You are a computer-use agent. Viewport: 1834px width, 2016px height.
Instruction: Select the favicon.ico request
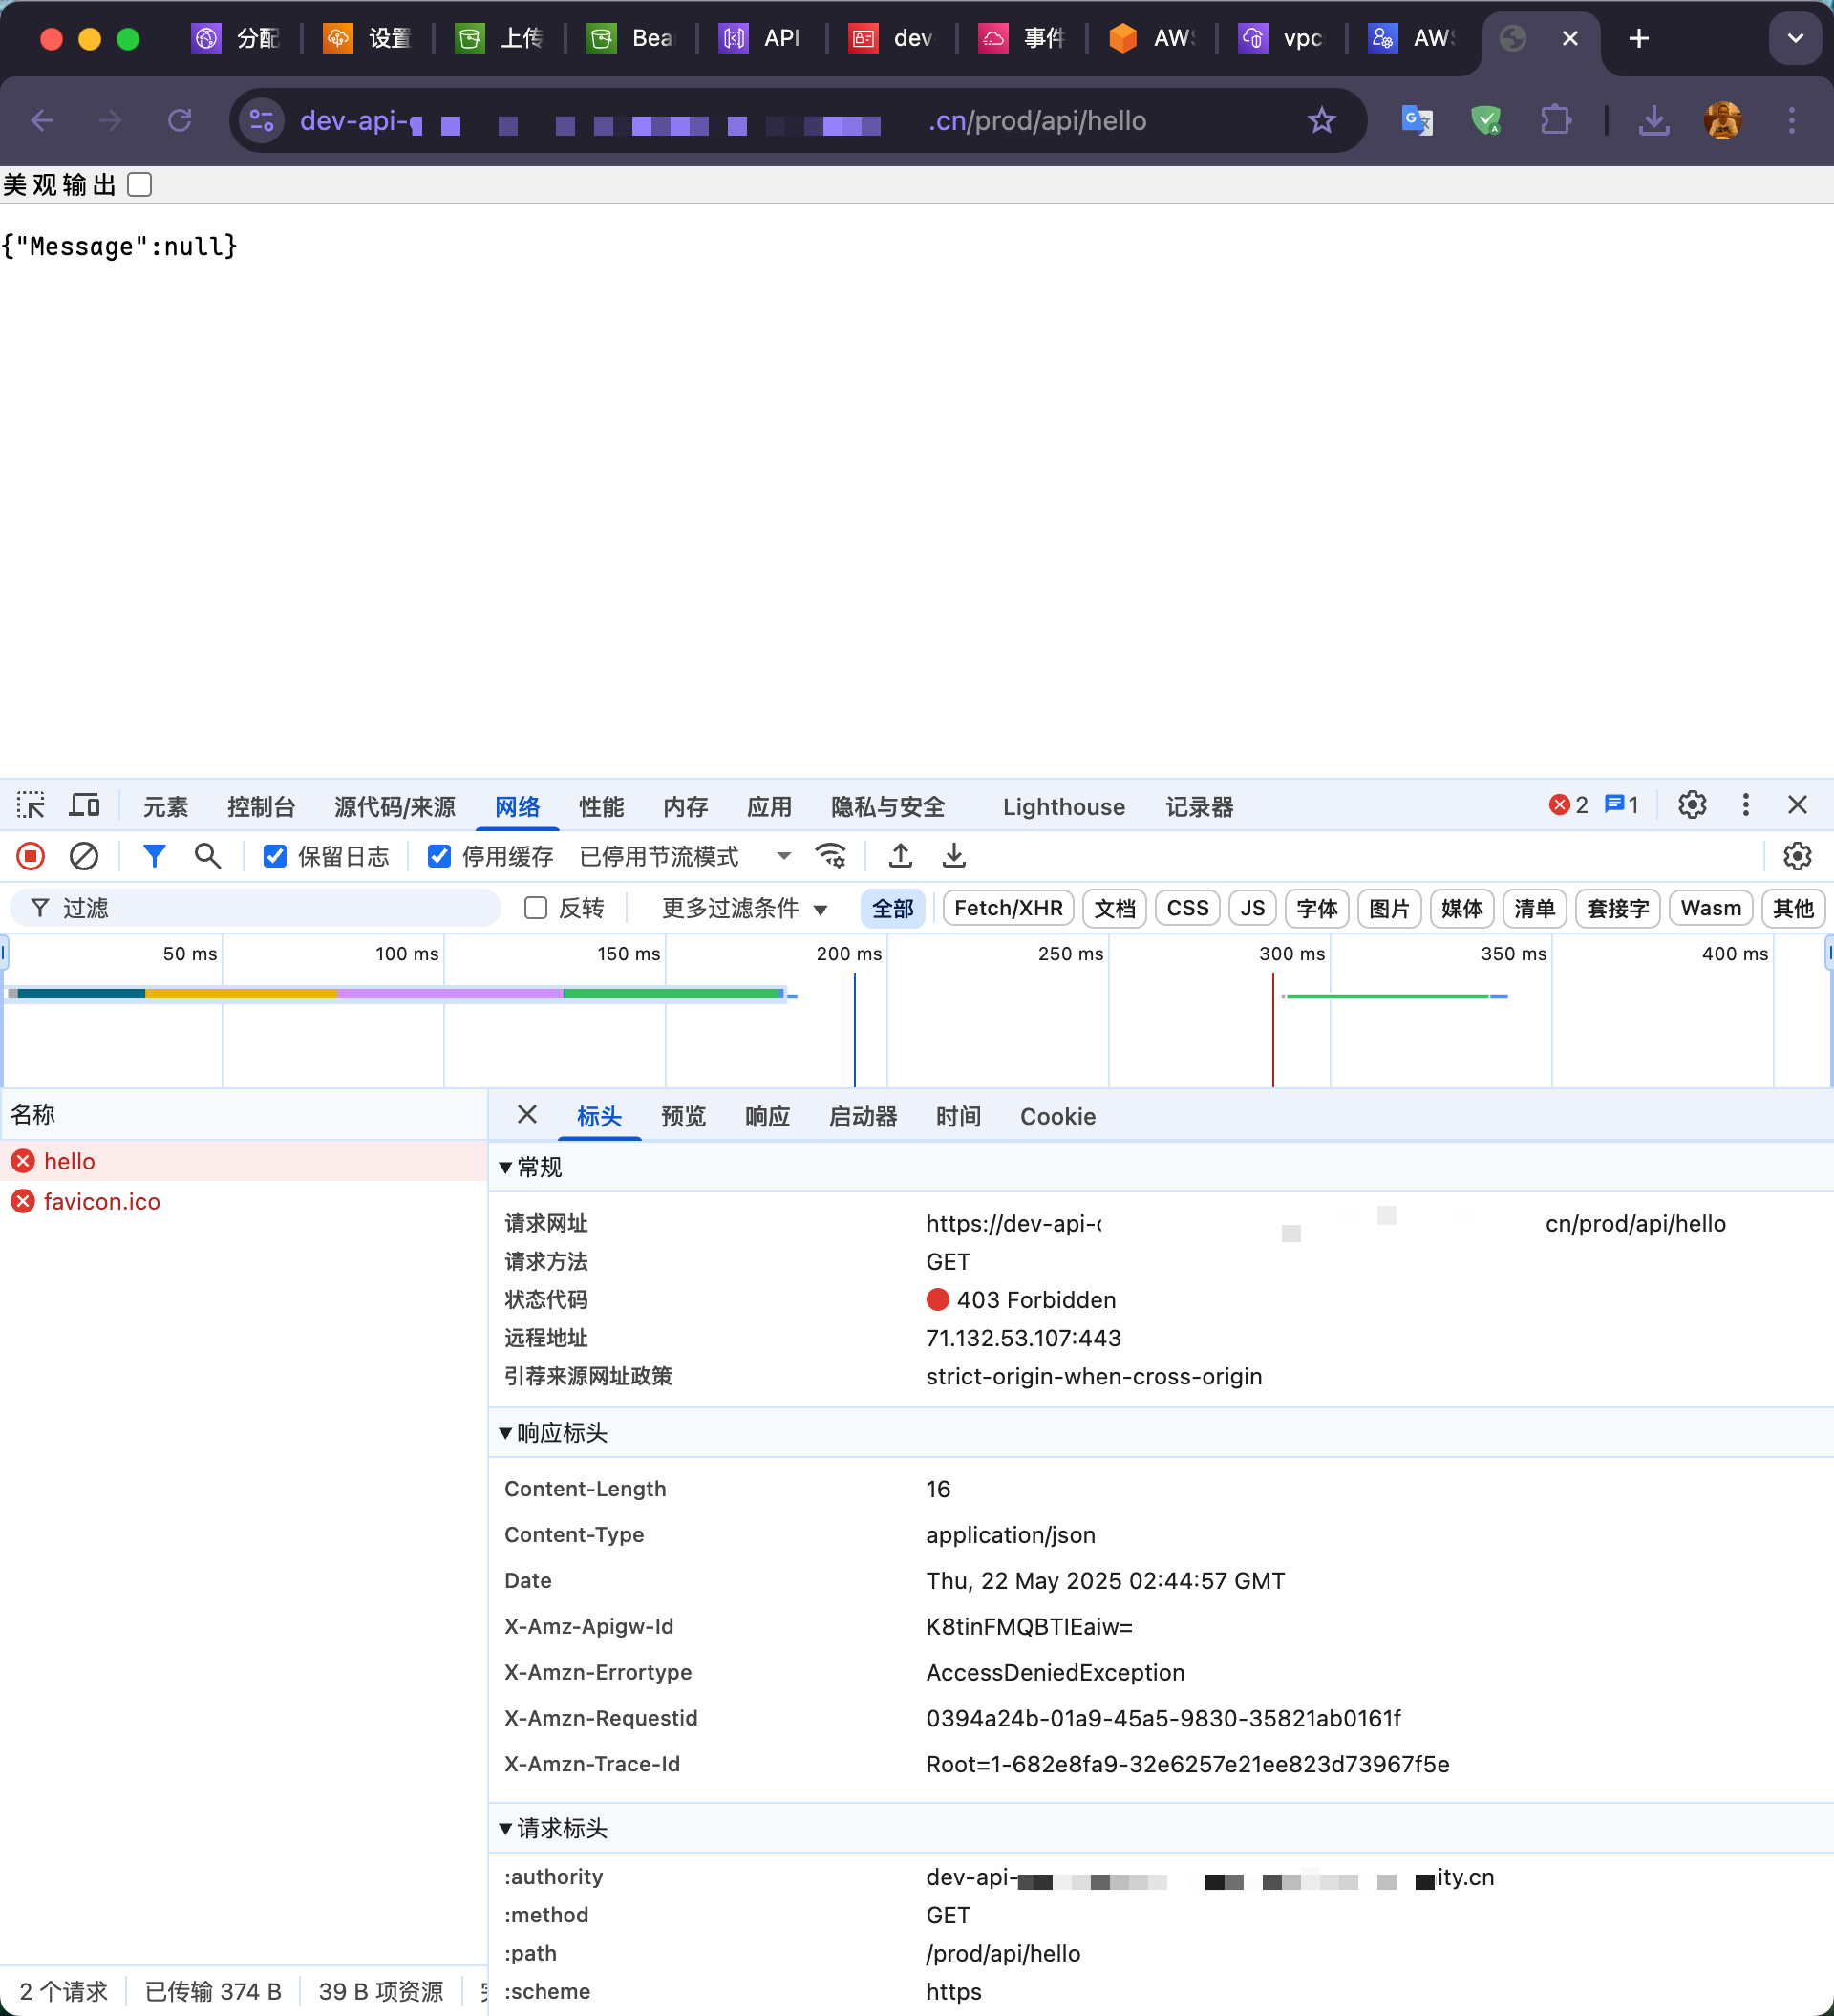[x=102, y=1201]
